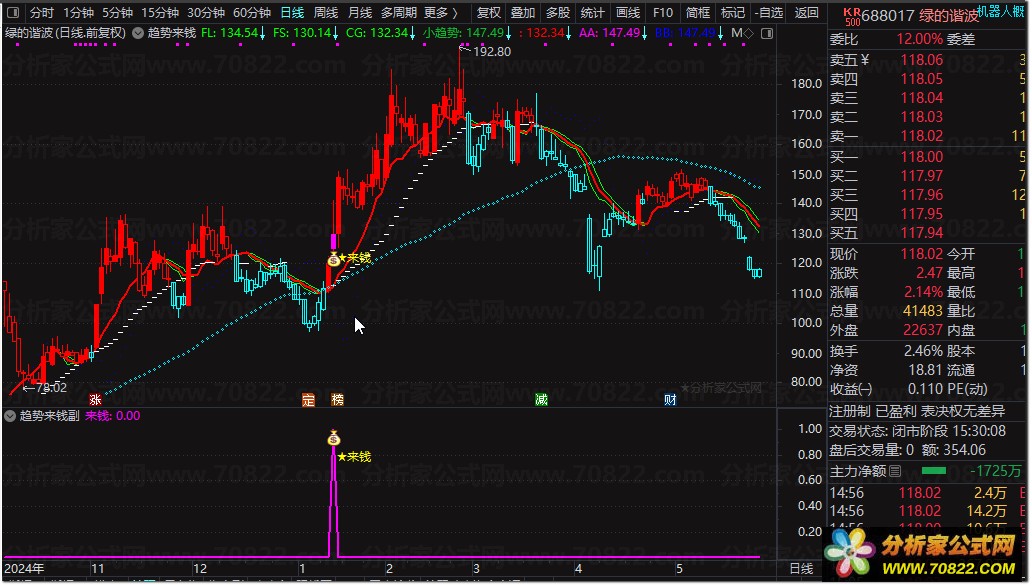Click the green 减 marker icon

coord(541,399)
